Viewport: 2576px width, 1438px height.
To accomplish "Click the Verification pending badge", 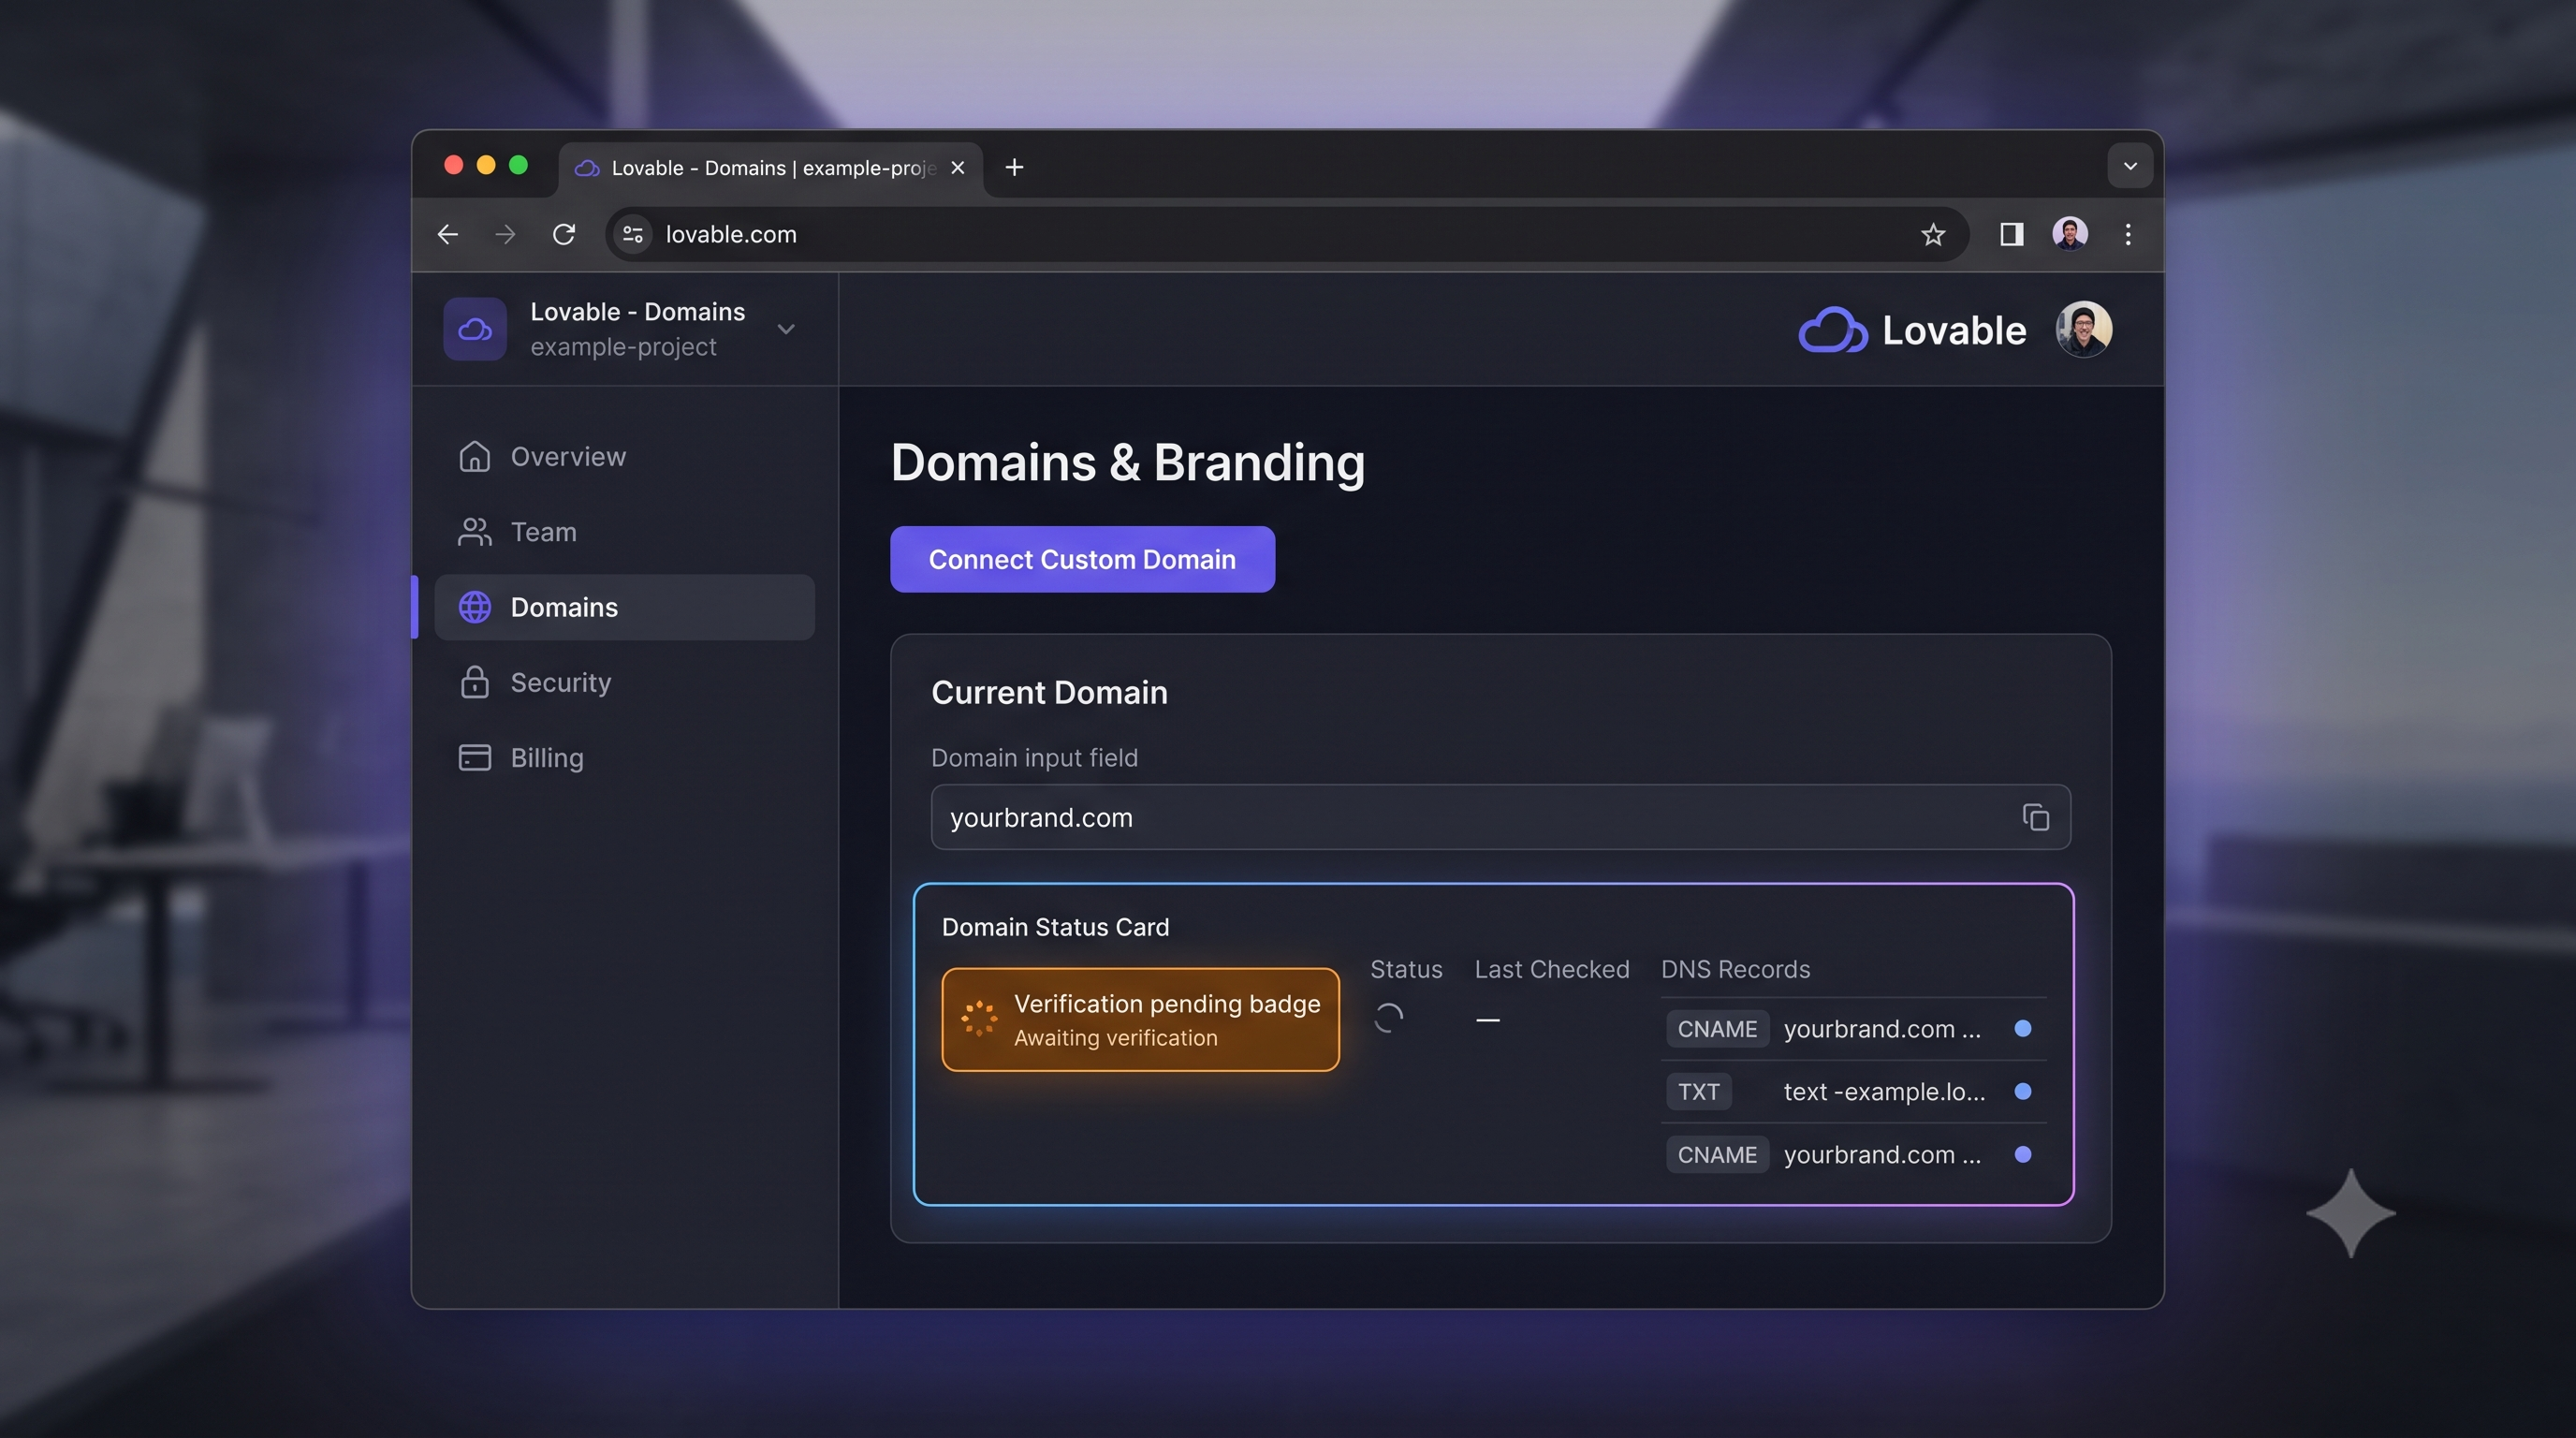I will pyautogui.click(x=1140, y=1019).
